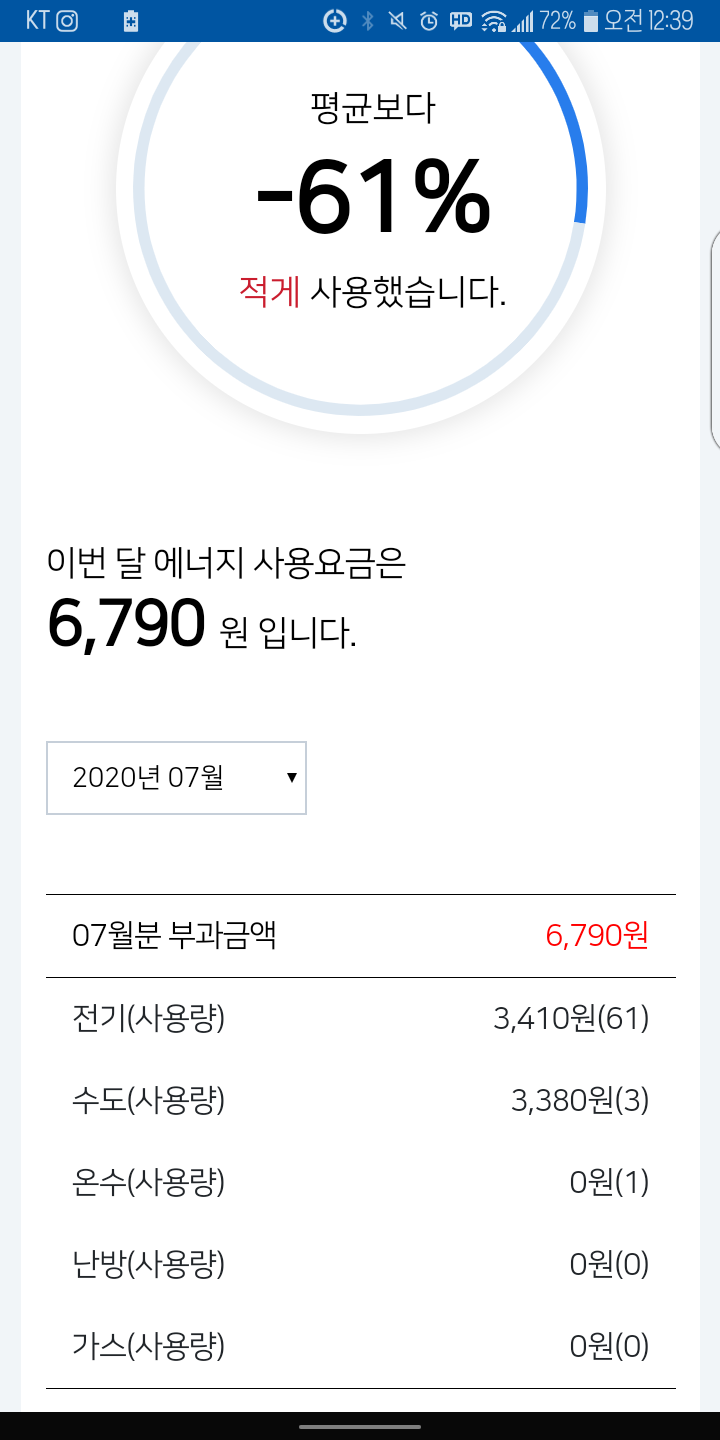
Task: Tap the 수도(사용량) row
Action: [360, 1101]
